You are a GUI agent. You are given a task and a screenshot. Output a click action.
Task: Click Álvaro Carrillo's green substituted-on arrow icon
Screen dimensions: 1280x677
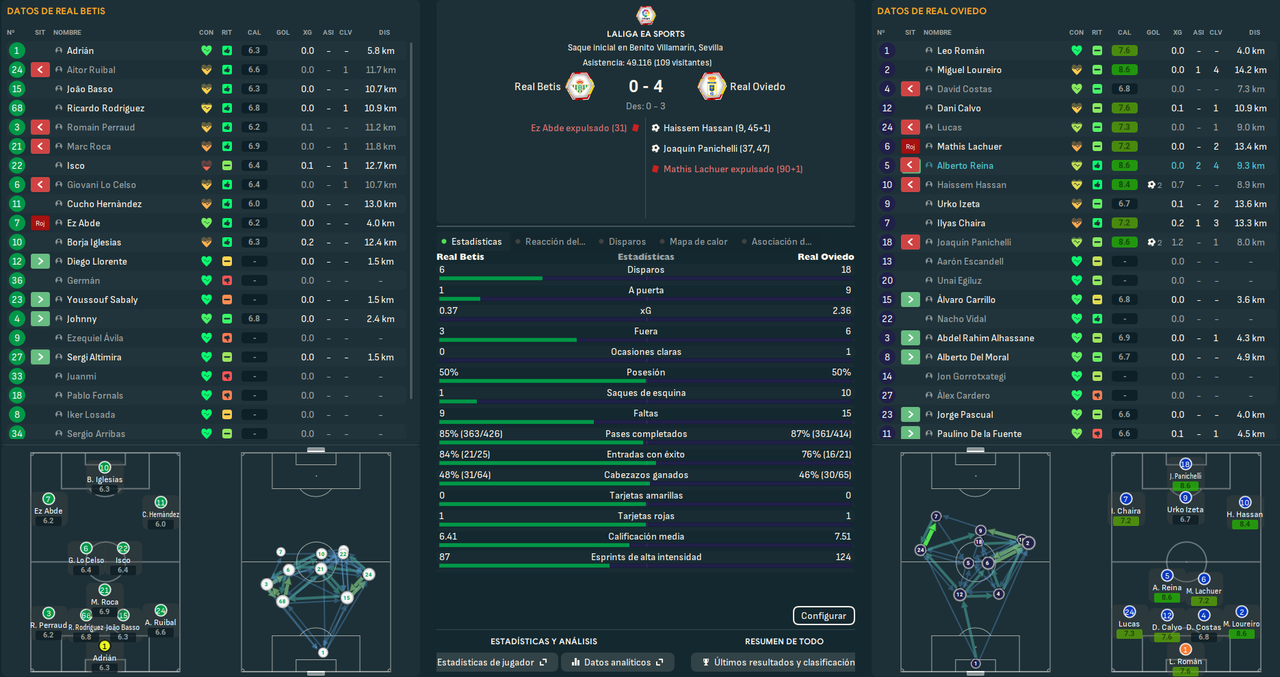(910, 300)
